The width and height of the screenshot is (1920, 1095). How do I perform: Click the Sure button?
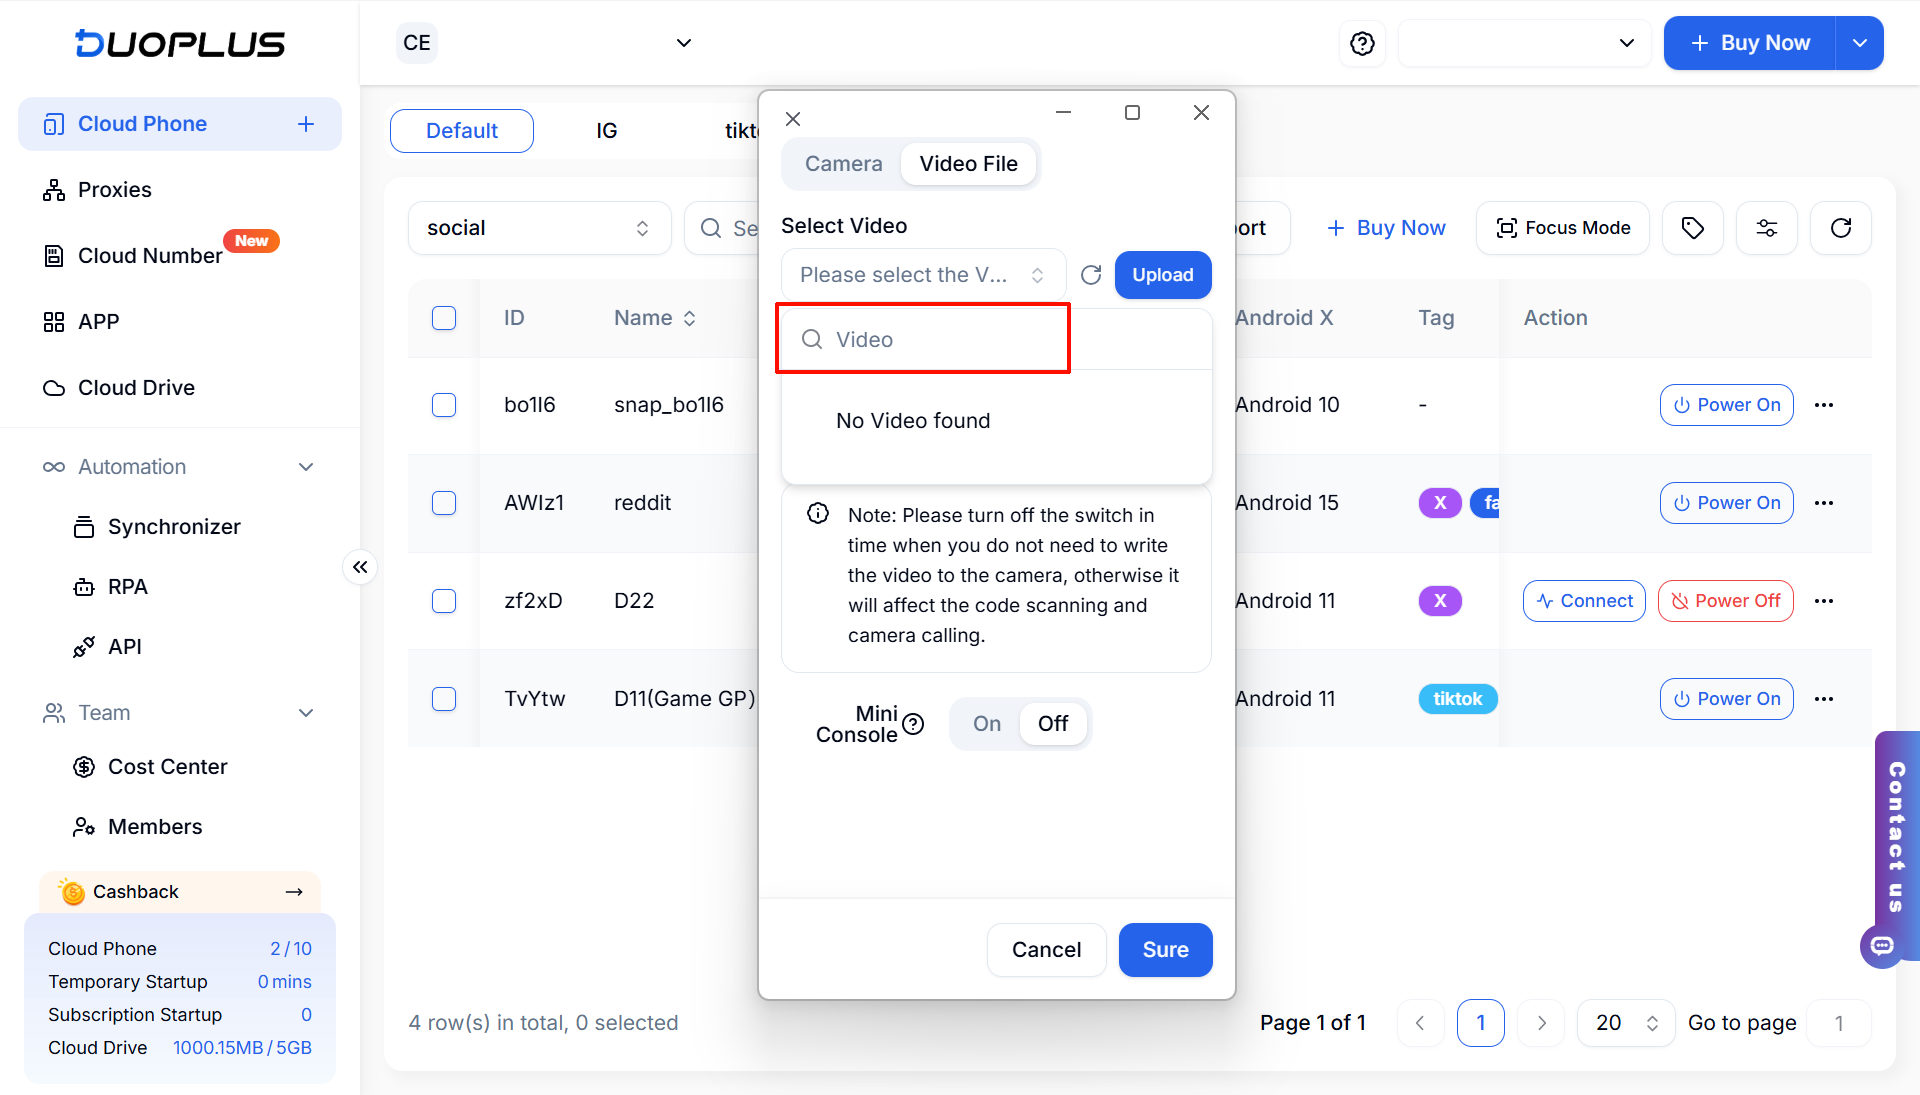pyautogui.click(x=1165, y=950)
